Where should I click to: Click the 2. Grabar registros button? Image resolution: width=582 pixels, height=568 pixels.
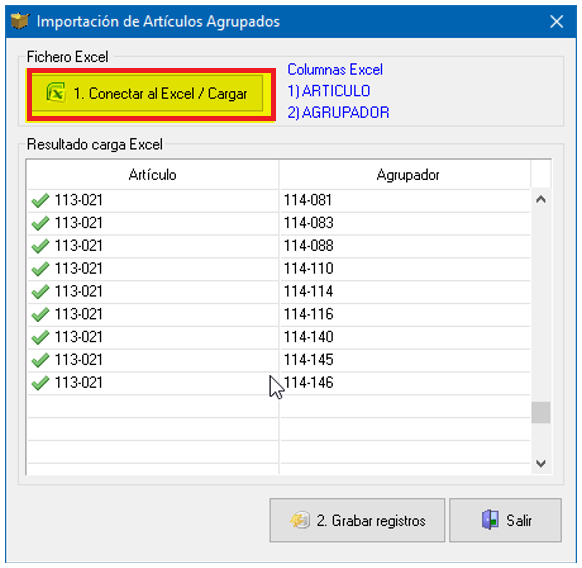357,520
